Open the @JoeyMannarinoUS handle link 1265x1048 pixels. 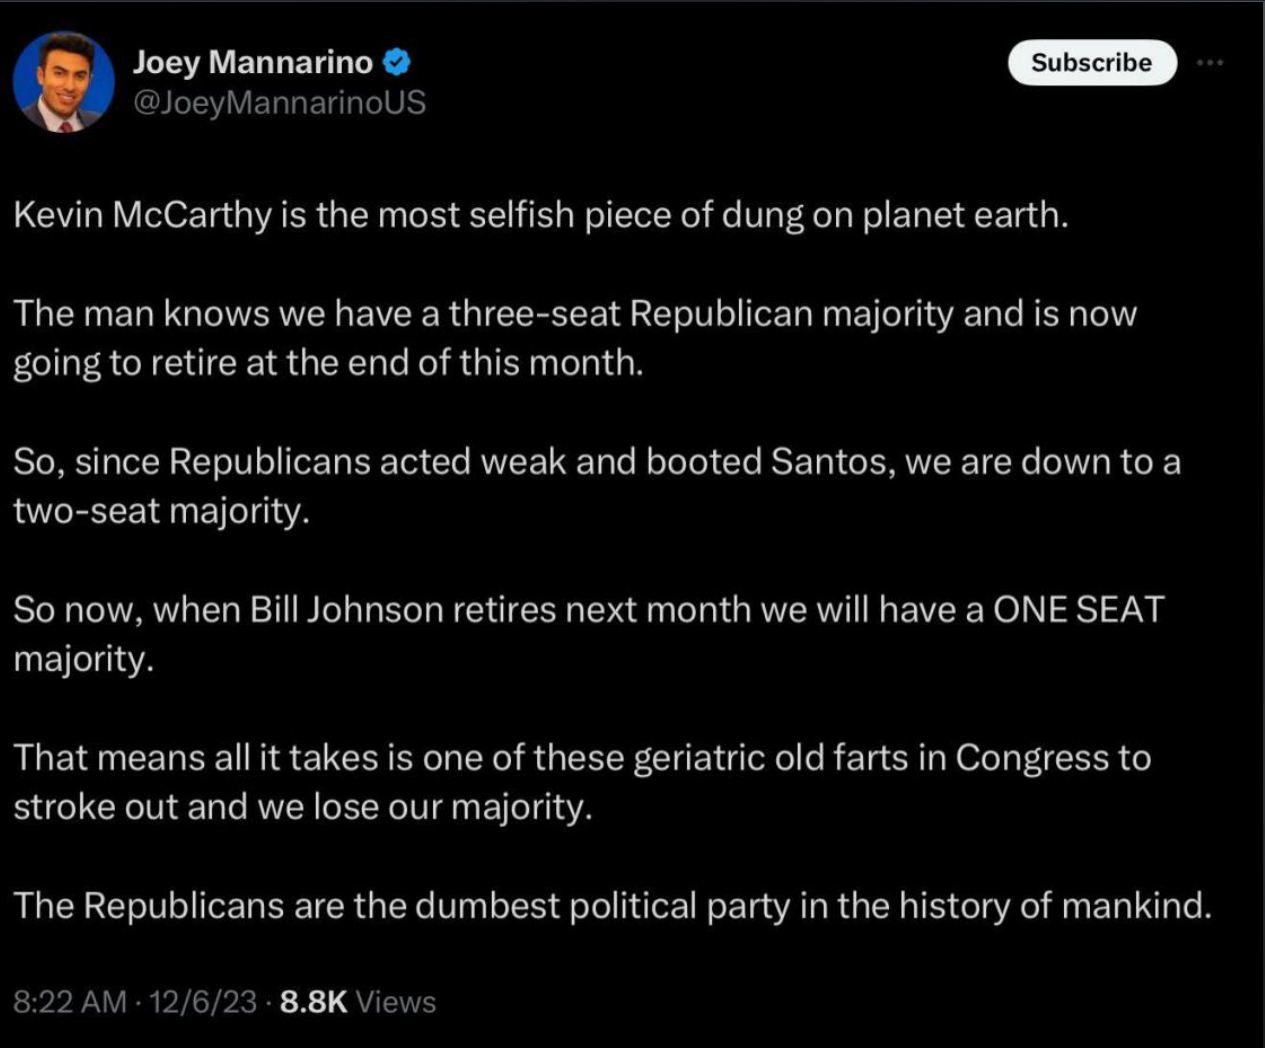pos(279,102)
